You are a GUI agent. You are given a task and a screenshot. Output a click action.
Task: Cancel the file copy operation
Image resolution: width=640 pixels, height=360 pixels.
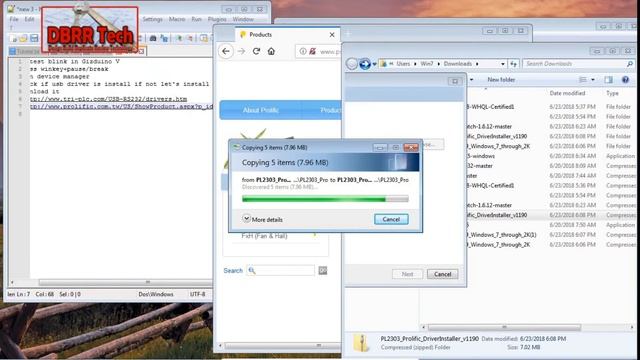point(391,219)
